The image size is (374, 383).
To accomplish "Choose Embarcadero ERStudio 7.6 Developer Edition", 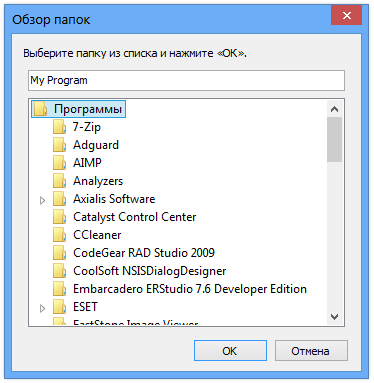I will pyautogui.click(x=190, y=289).
